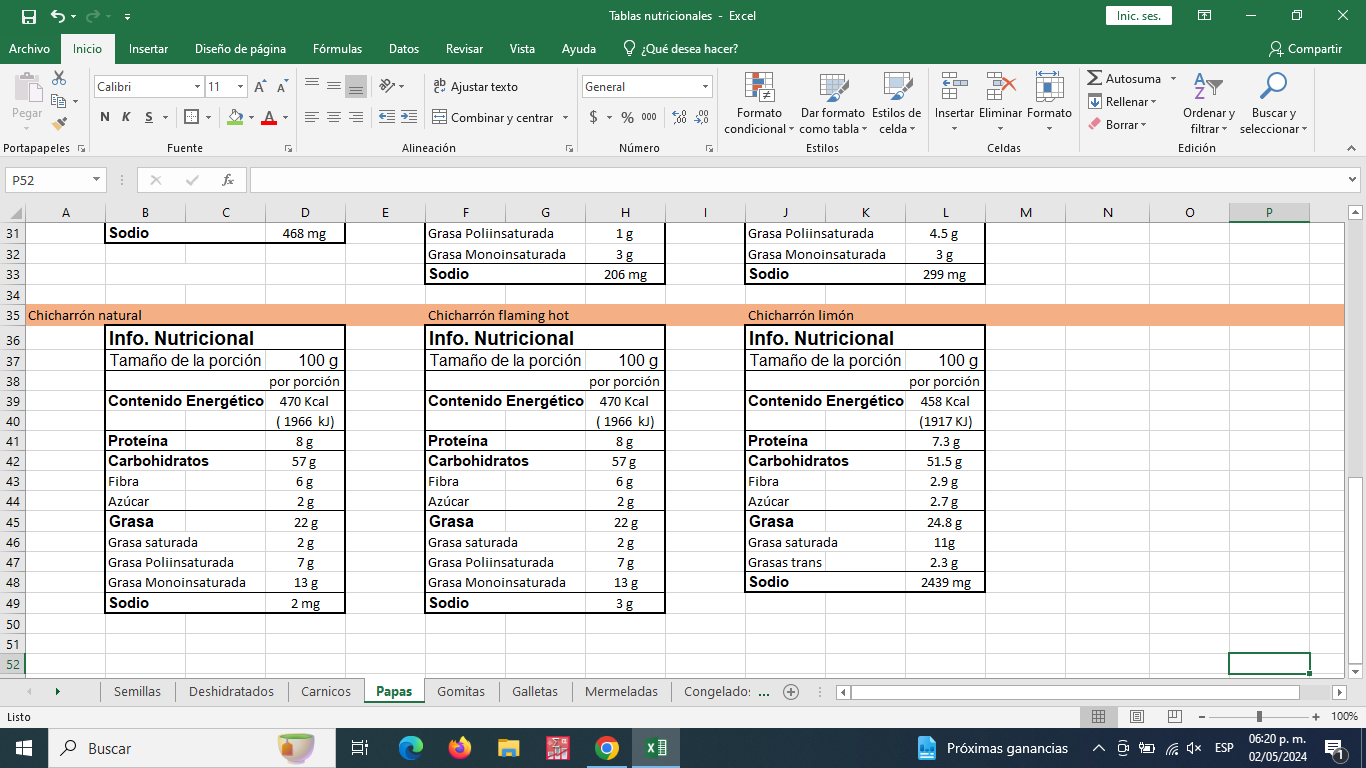Center cell text horizontally

[x=333, y=117]
